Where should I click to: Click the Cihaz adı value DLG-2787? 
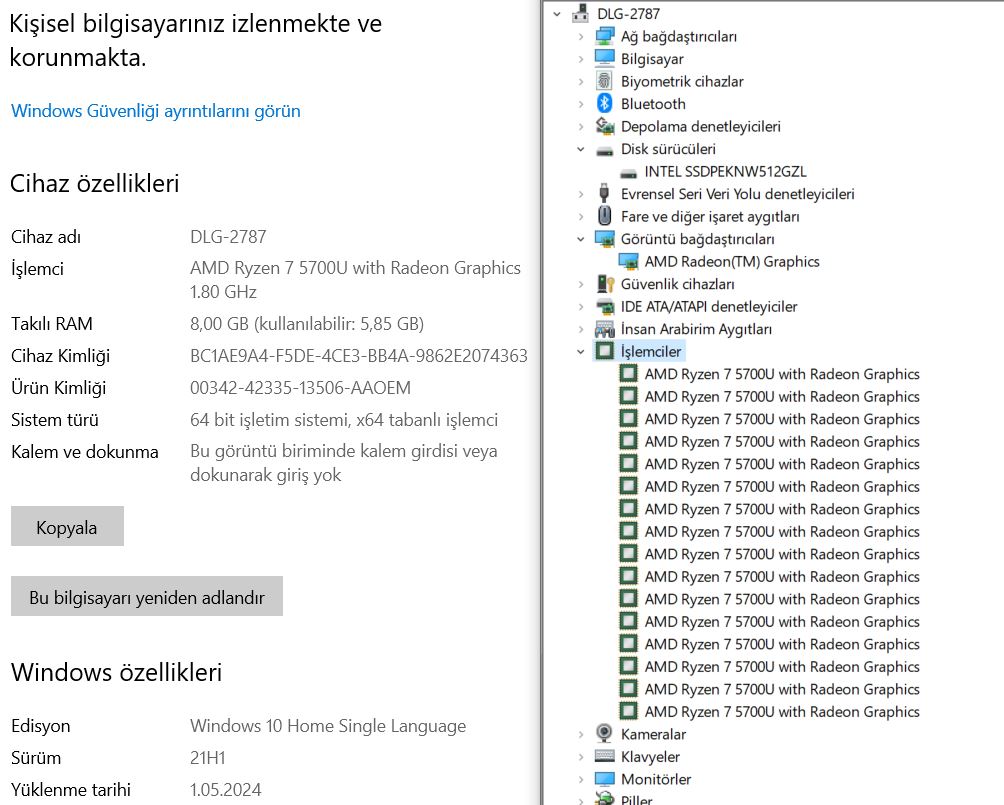click(x=228, y=237)
